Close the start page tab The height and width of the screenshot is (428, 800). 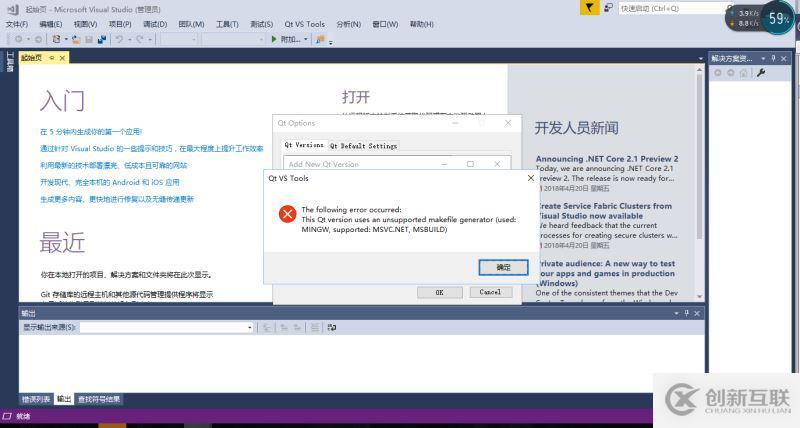(x=62, y=58)
